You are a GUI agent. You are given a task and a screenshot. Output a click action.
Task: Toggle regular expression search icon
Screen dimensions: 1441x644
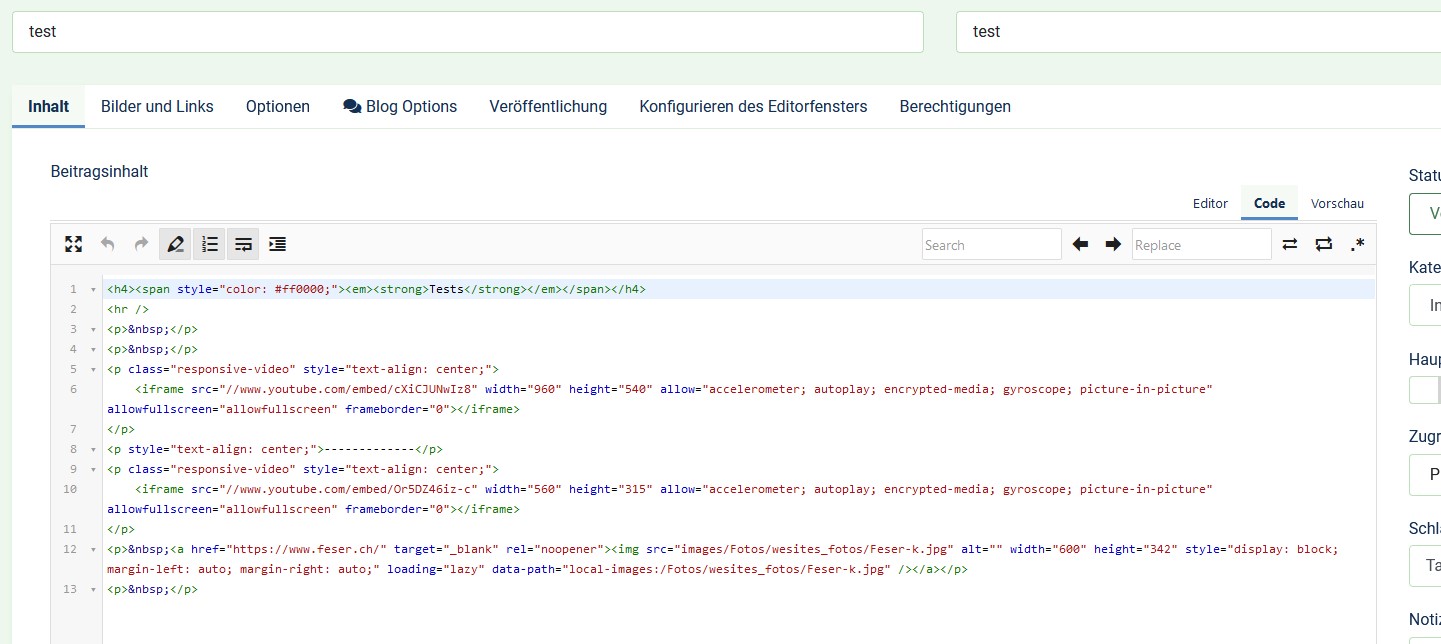click(1357, 244)
